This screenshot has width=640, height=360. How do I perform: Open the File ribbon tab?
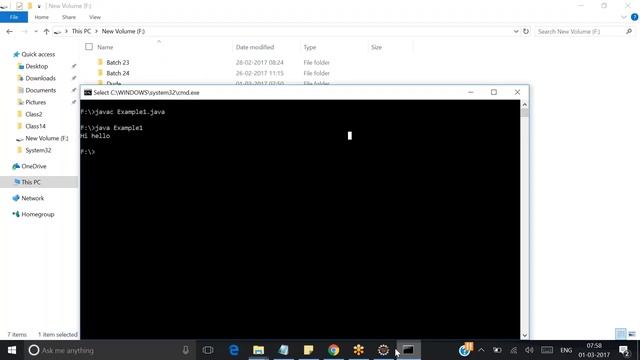point(14,17)
